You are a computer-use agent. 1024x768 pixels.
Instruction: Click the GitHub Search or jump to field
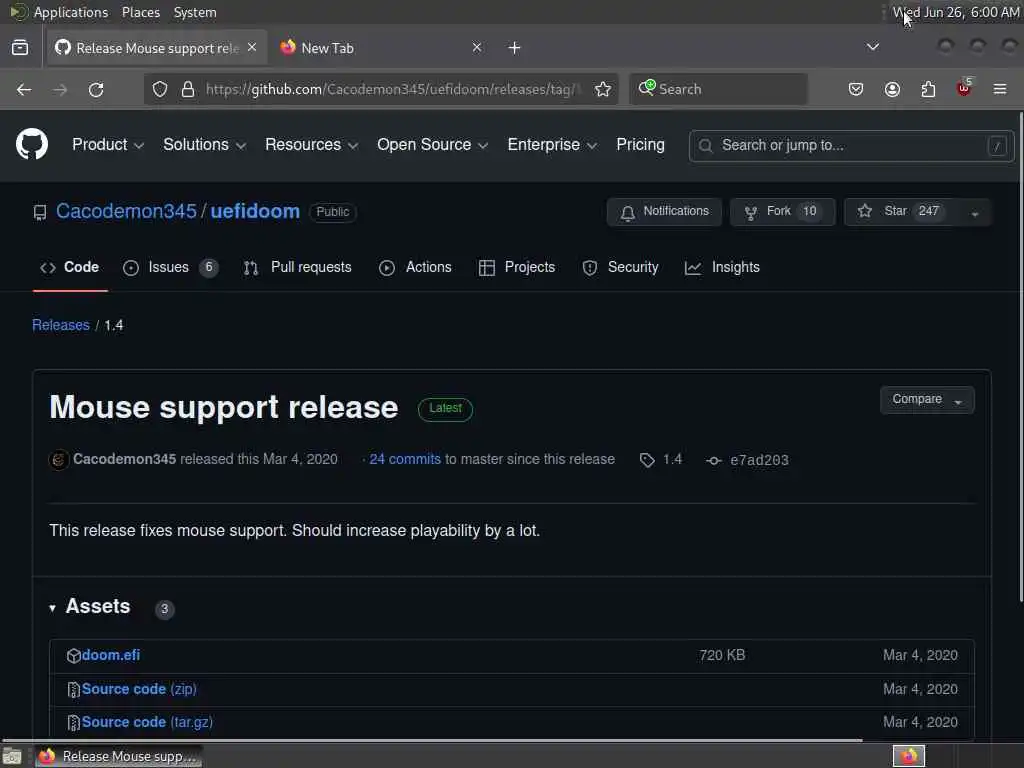[852, 146]
